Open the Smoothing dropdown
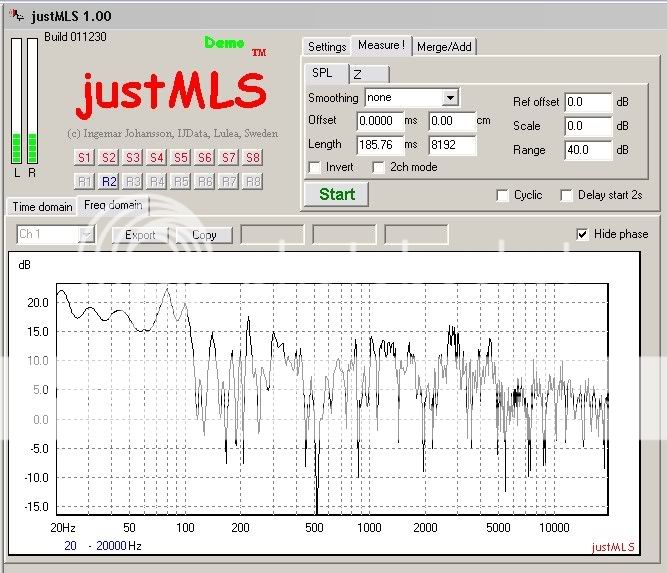Viewport: 667px width, 573px height. click(x=450, y=98)
